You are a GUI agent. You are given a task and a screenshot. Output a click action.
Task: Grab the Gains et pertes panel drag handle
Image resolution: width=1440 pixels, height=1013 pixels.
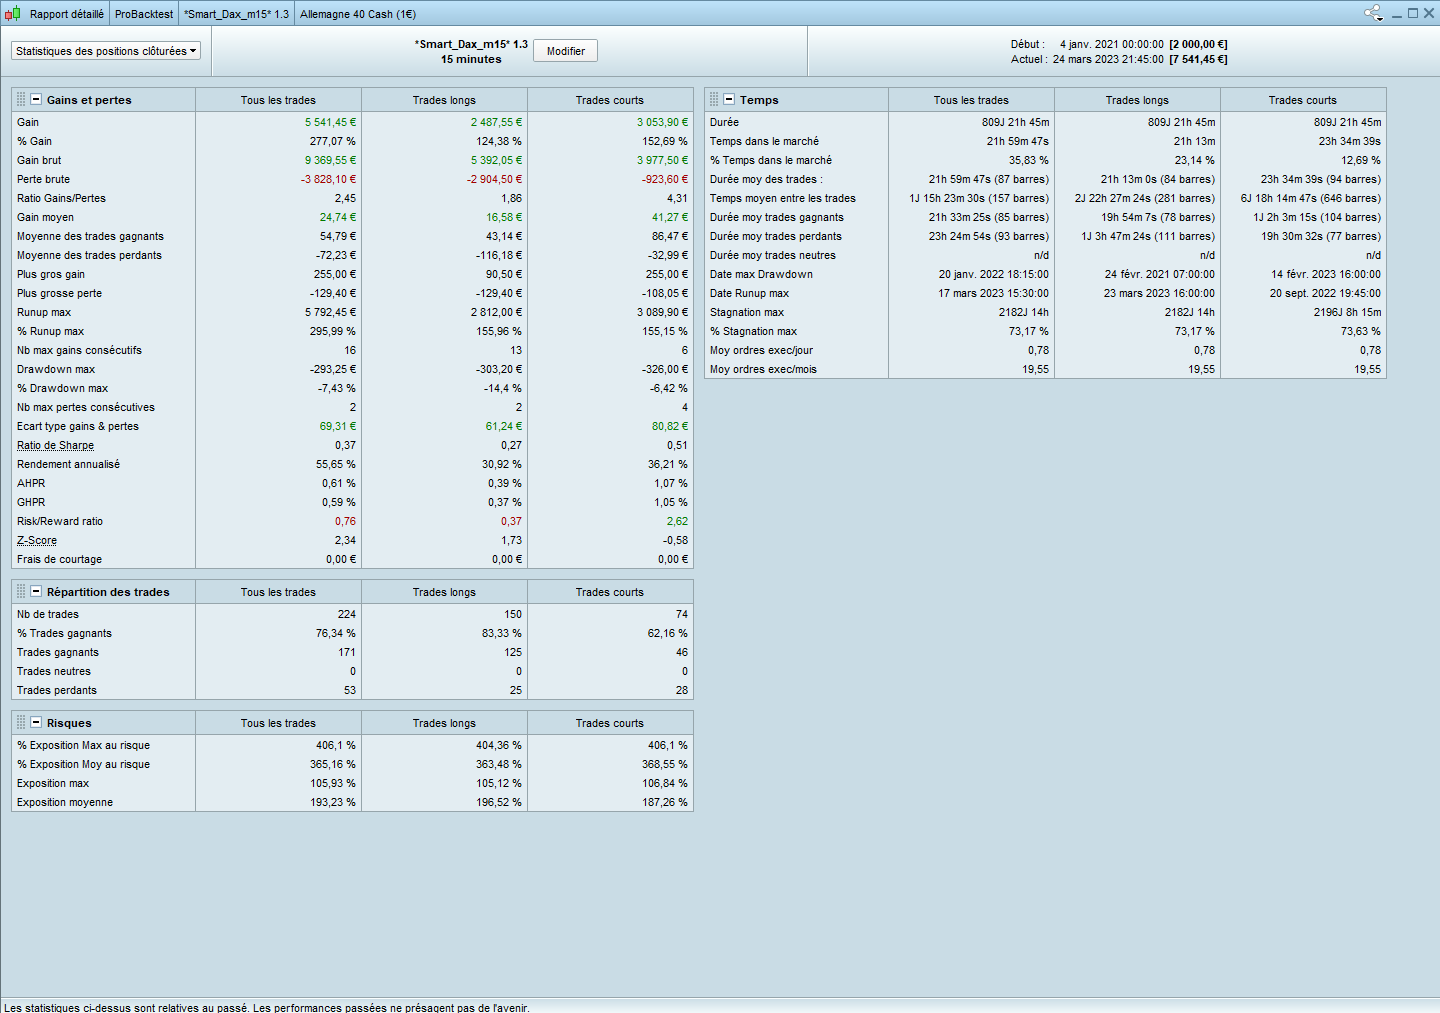click(x=21, y=100)
